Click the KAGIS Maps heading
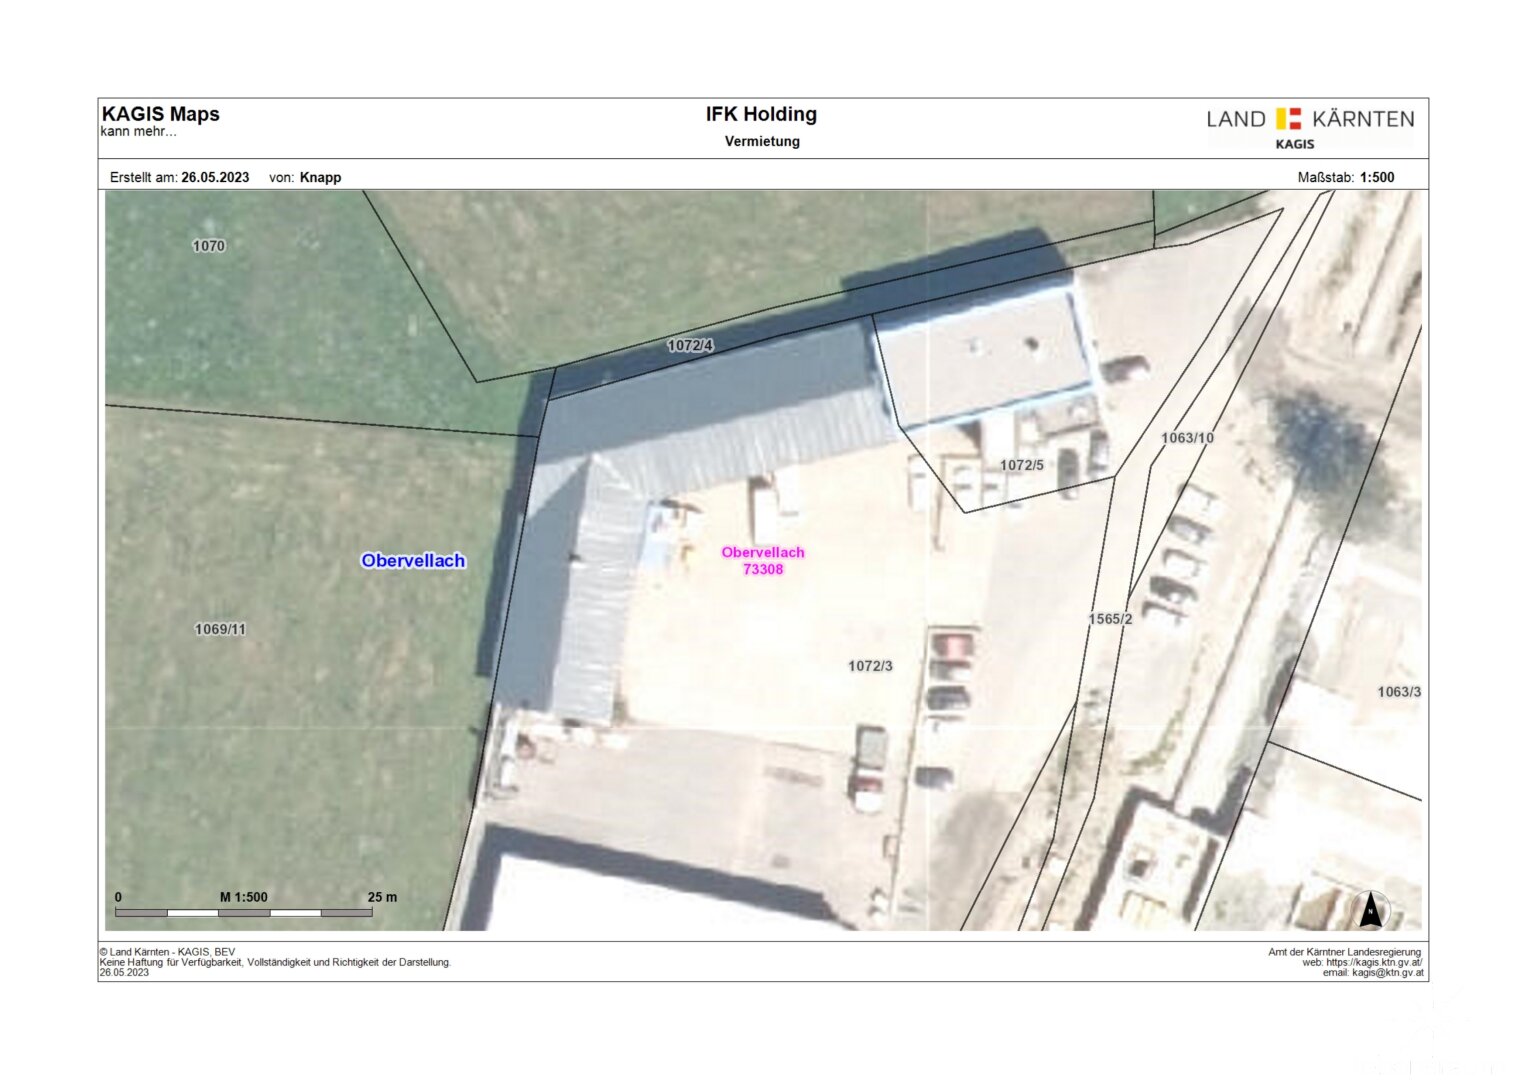The height and width of the screenshot is (1080, 1527). [161, 114]
